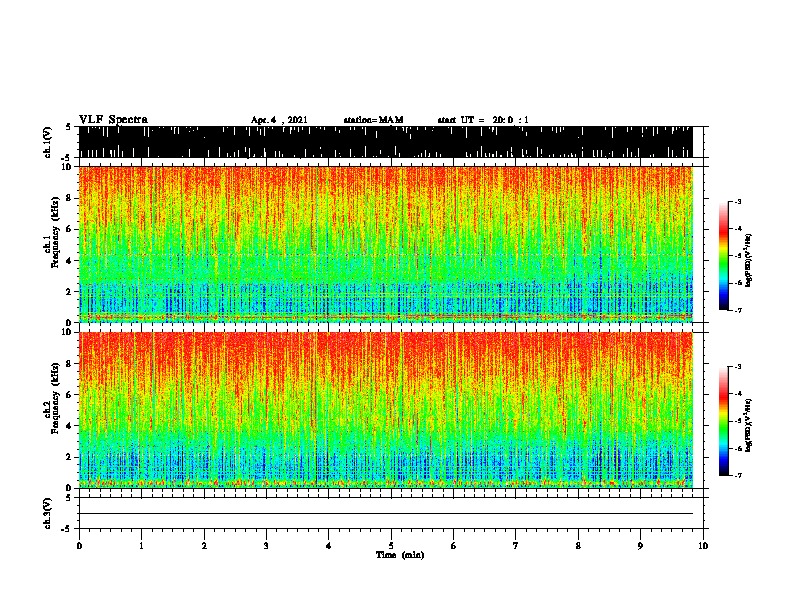792x612 pixels.
Task: Click the "-3" label on ch.1 colorbar
Action: coord(738,201)
